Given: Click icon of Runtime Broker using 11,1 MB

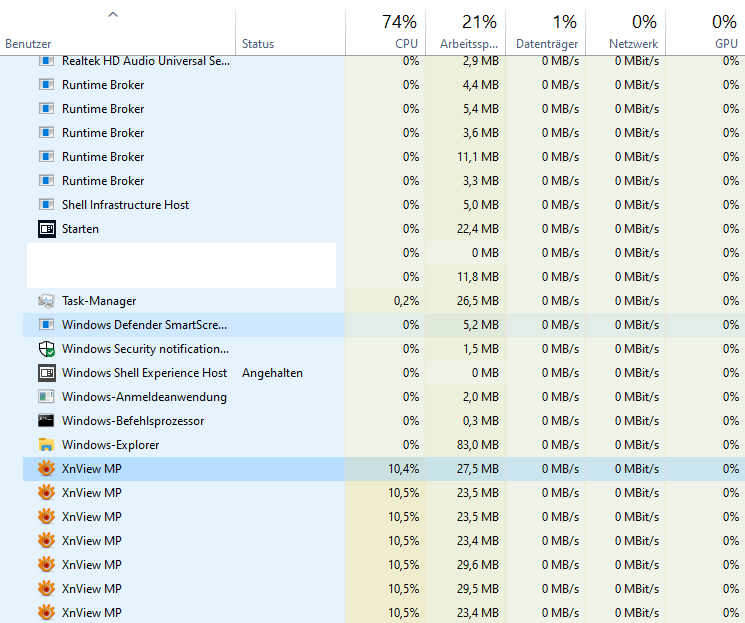Looking at the screenshot, I should (46, 157).
